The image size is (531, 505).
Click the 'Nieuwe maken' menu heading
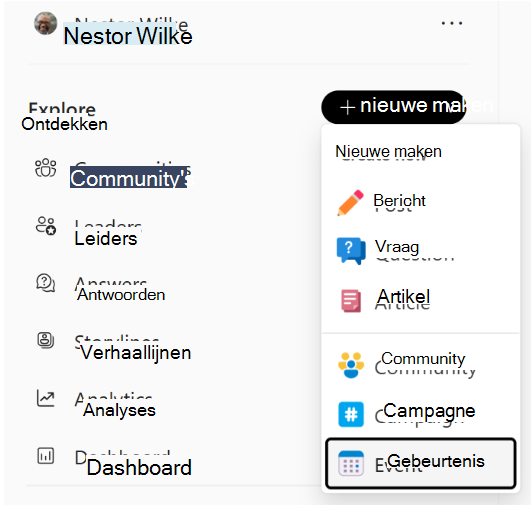click(388, 151)
